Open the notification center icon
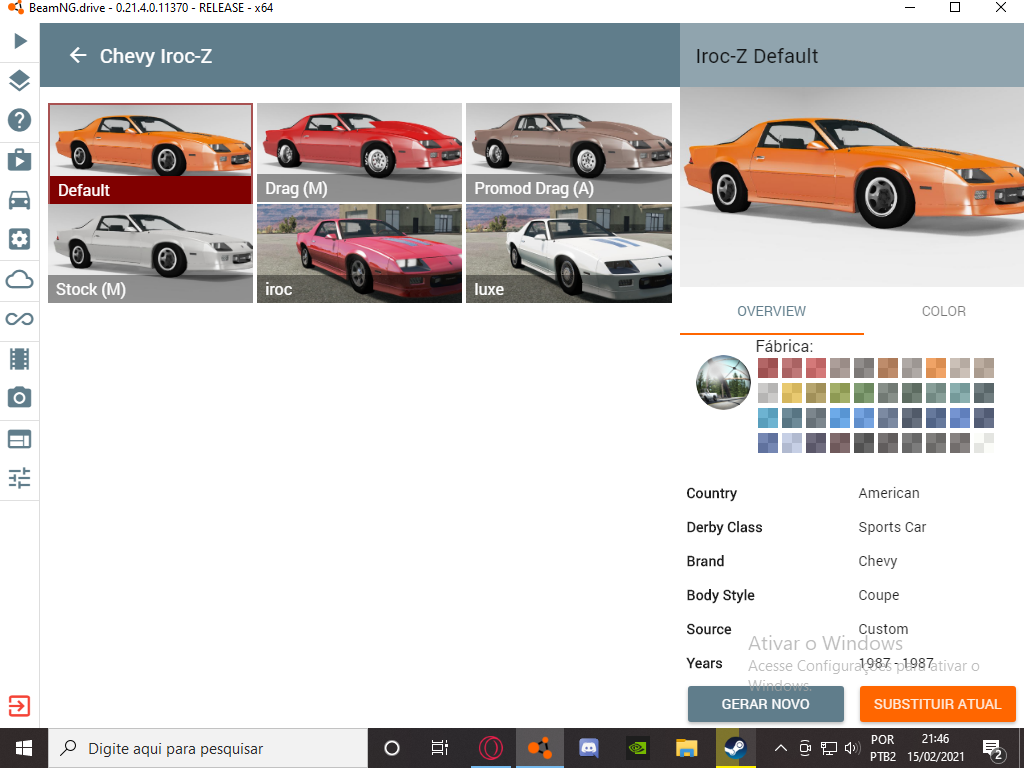The image size is (1024, 768). 993,749
